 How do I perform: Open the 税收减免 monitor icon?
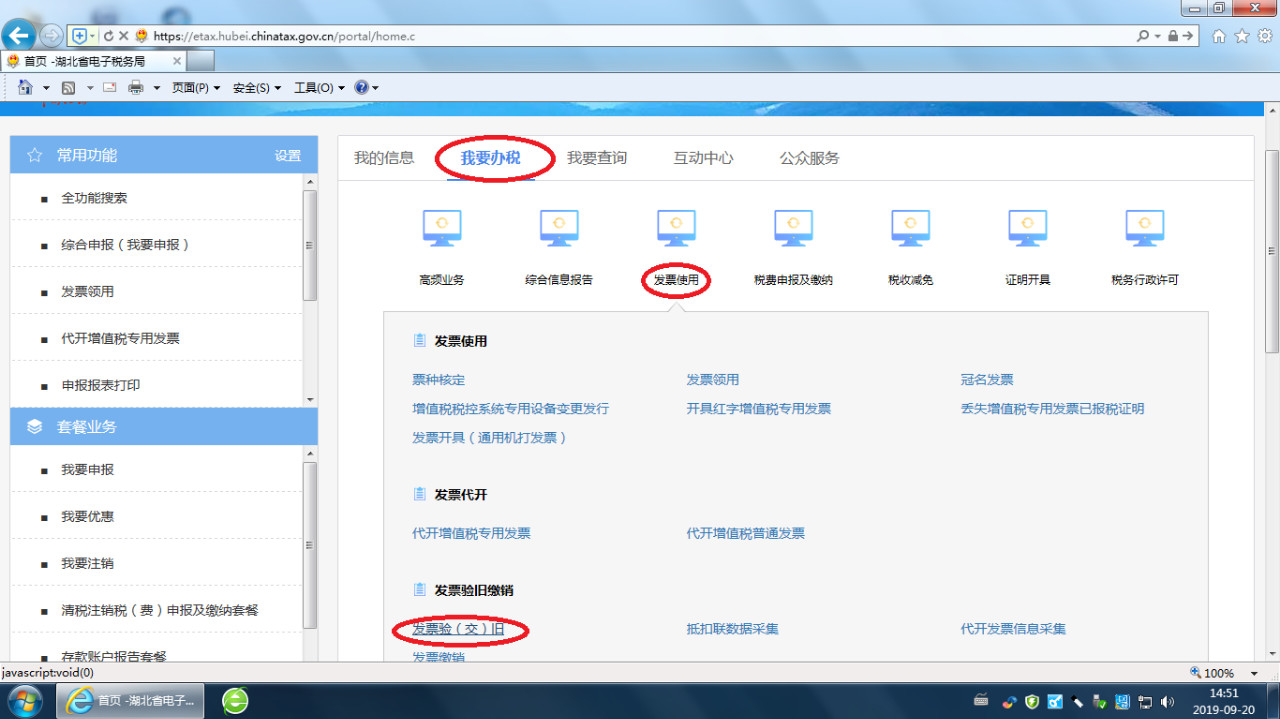[910, 229]
